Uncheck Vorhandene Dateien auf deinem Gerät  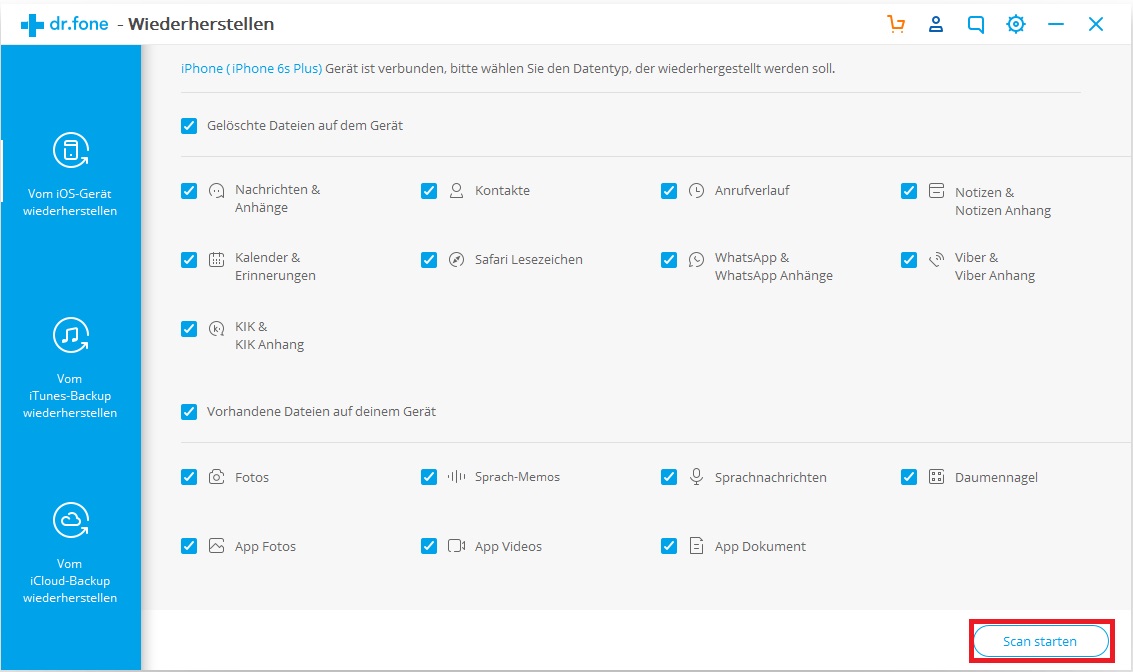[x=189, y=412]
